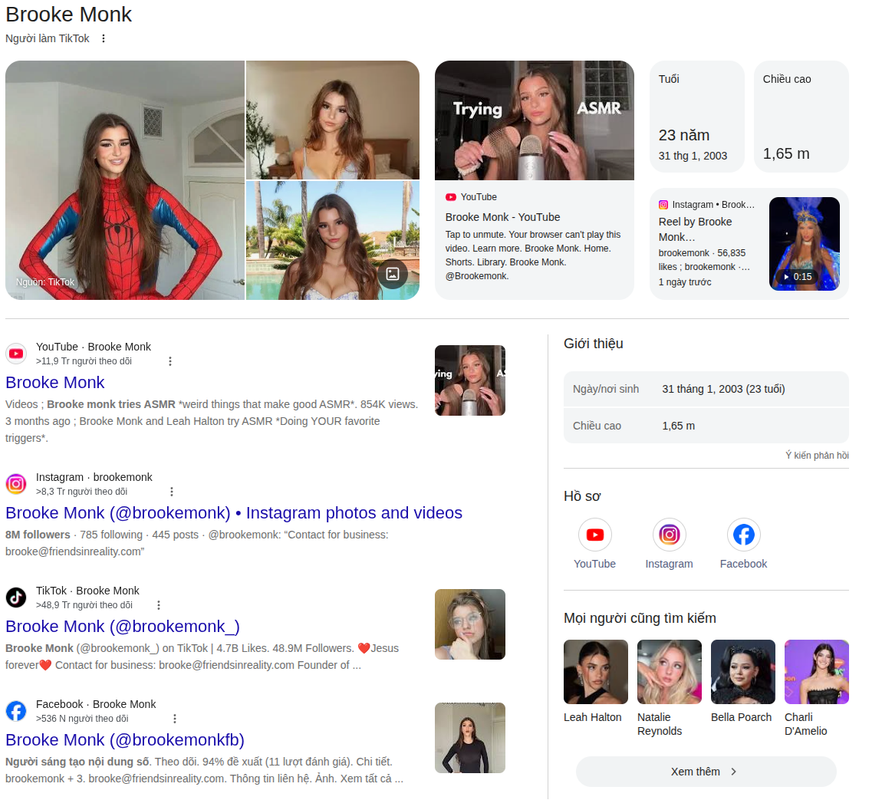Select Natalie Reynolds in related searches
872x800 pixels.
(x=669, y=688)
